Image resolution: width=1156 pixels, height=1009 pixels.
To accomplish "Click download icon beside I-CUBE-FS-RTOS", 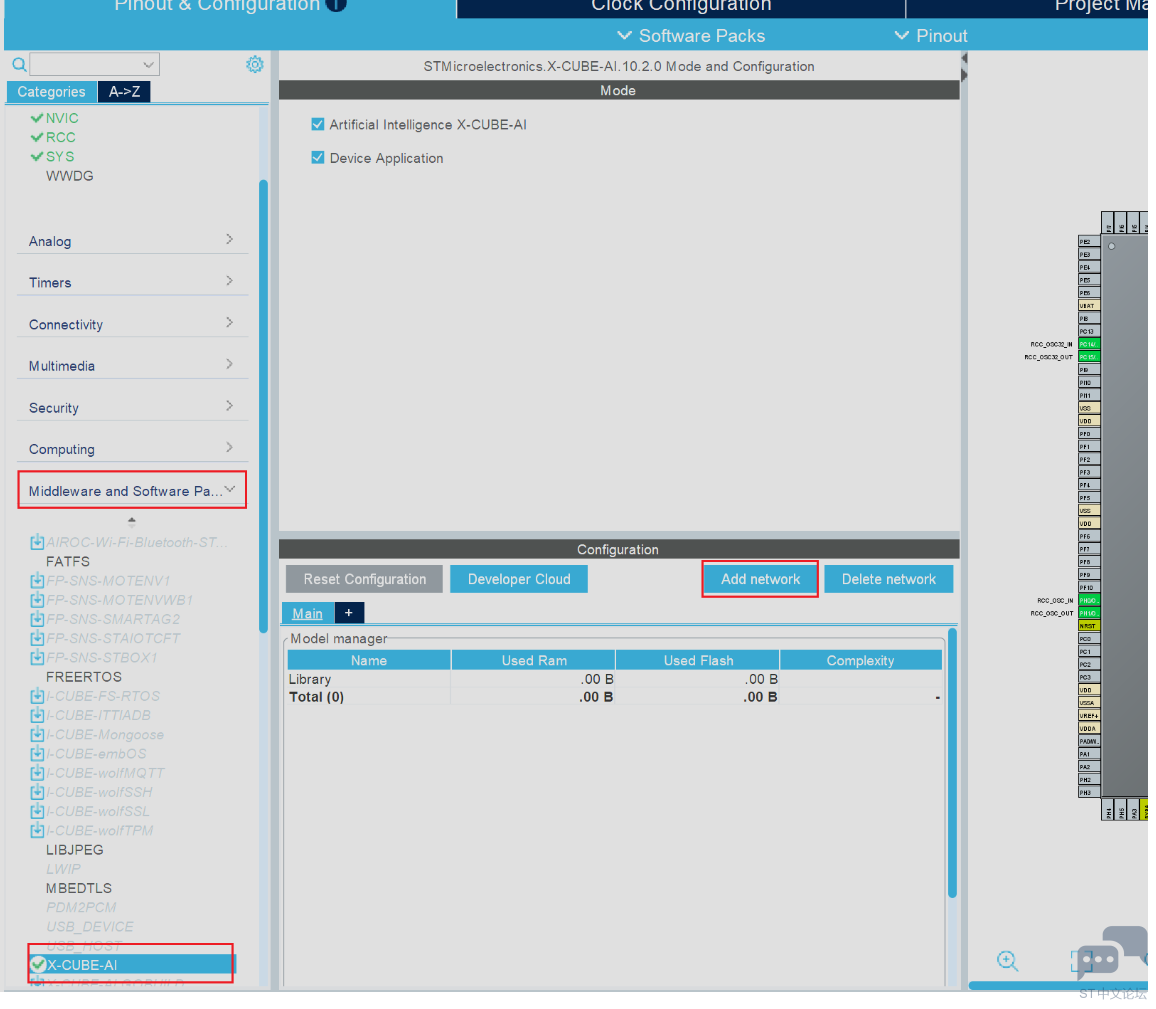I will [37, 696].
